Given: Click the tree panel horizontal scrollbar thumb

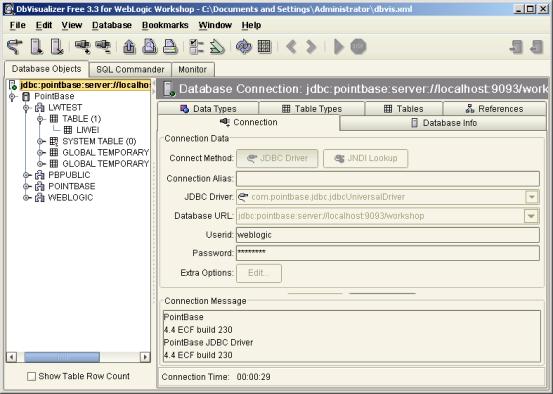Looking at the screenshot, I should [62, 357].
